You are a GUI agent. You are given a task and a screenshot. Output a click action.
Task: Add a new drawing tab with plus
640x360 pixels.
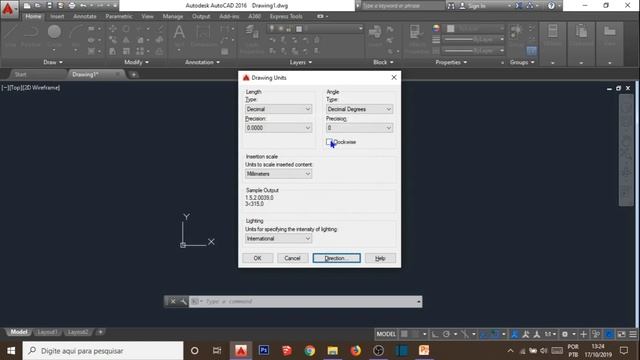point(133,75)
